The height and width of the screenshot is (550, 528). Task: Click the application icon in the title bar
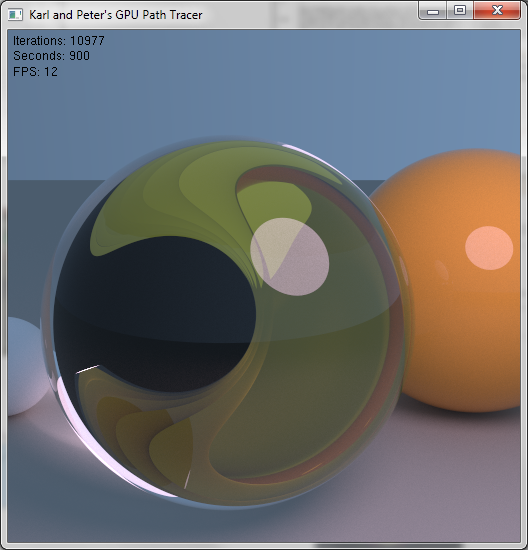[15, 15]
